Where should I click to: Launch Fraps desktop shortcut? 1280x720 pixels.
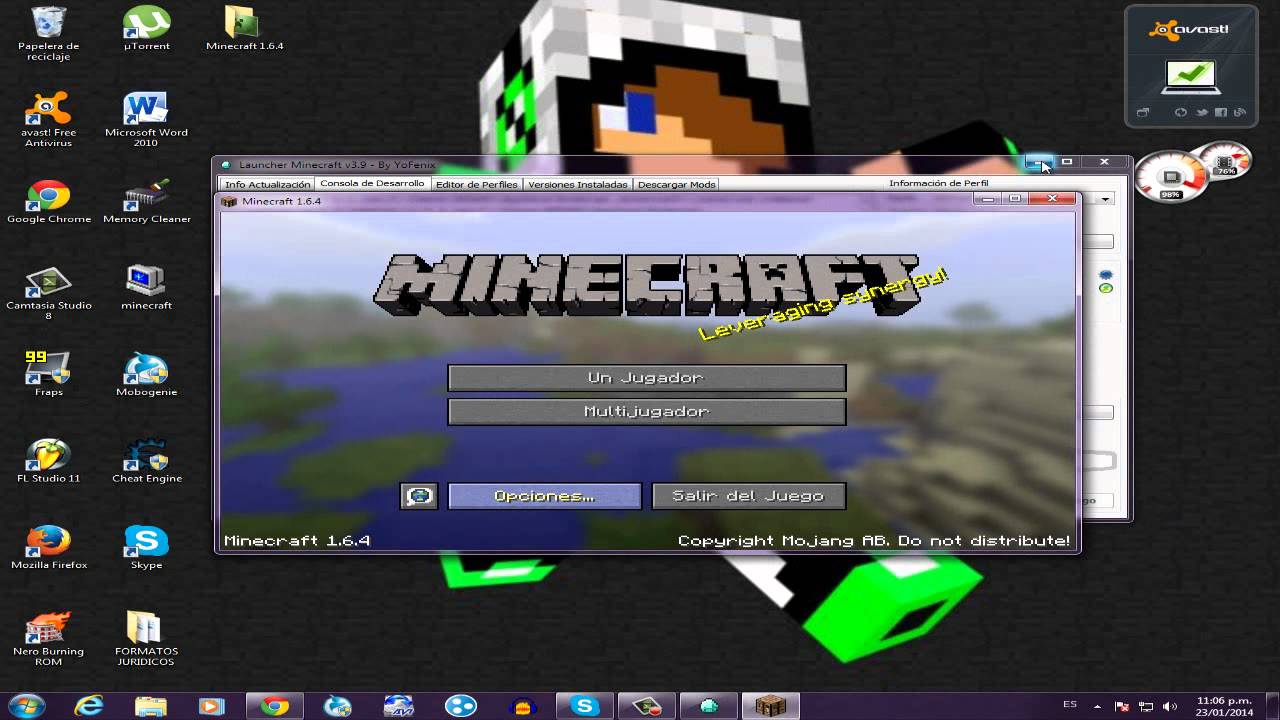click(x=48, y=374)
